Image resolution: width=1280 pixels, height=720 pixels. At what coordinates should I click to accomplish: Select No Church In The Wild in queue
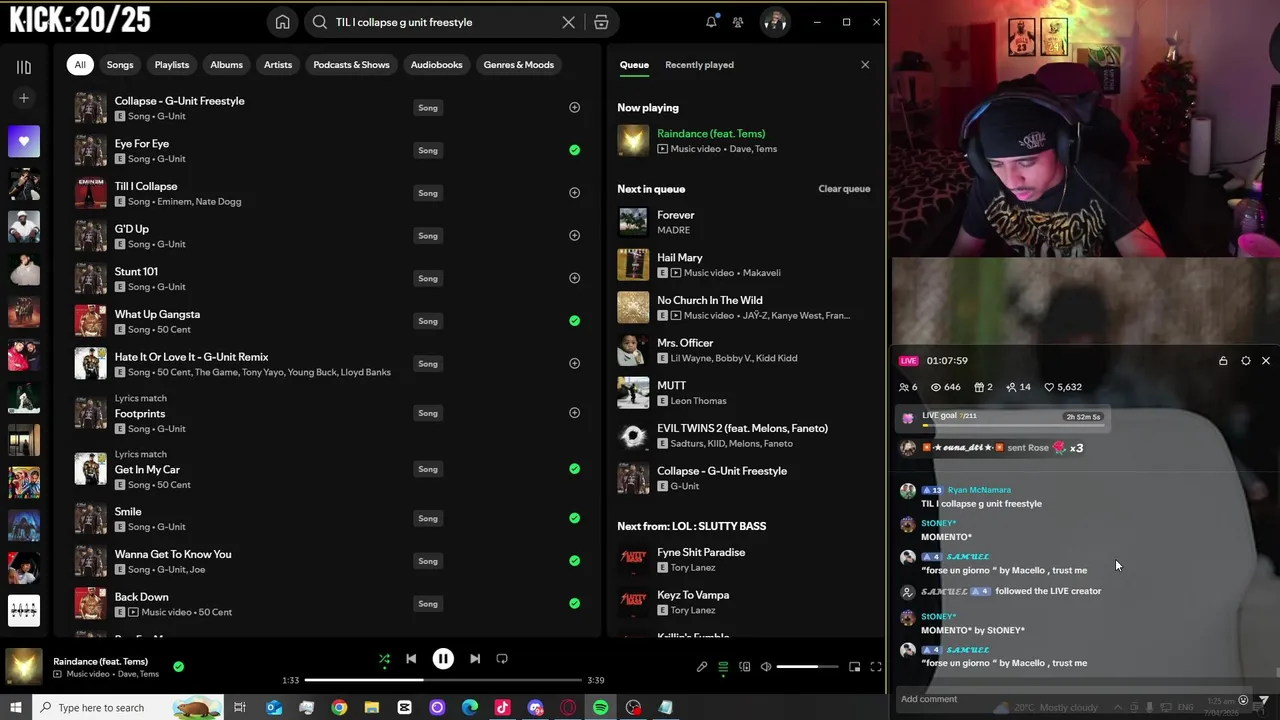(x=710, y=300)
